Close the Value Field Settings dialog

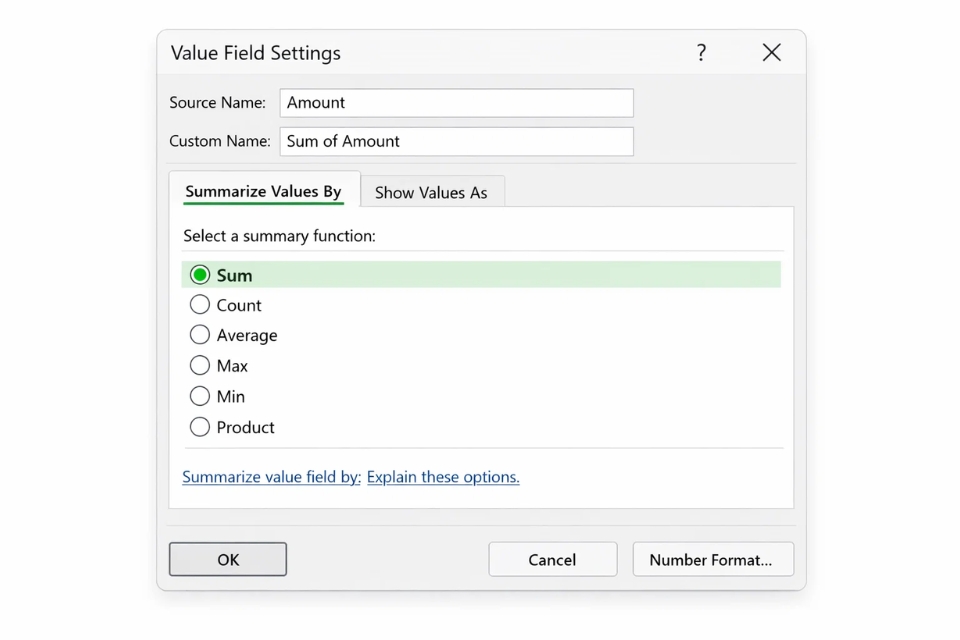[x=771, y=53]
